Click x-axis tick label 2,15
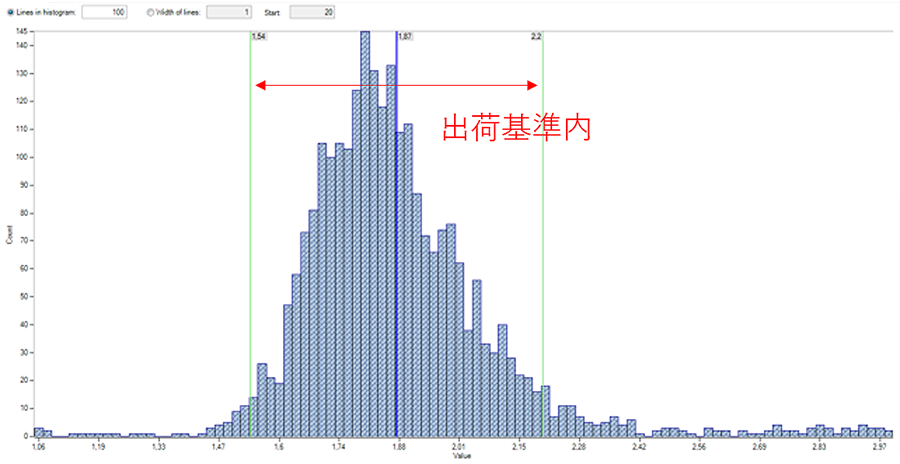This screenshot has height=464, width=900. [x=519, y=446]
